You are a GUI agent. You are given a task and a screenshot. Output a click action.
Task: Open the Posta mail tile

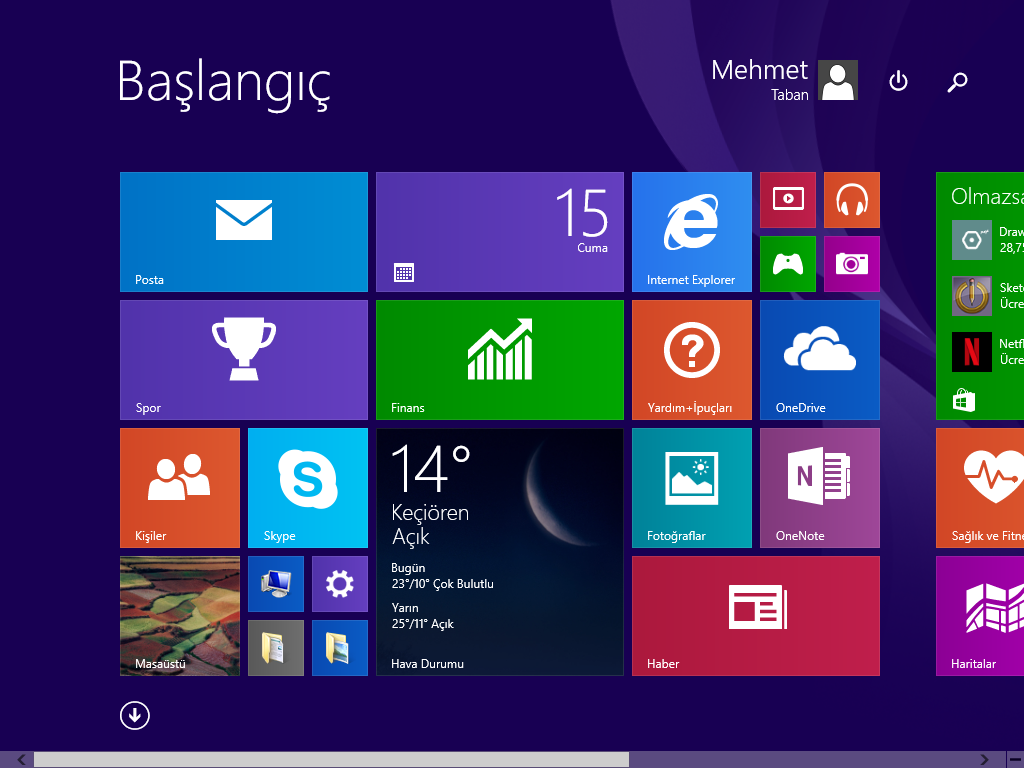[x=244, y=232]
